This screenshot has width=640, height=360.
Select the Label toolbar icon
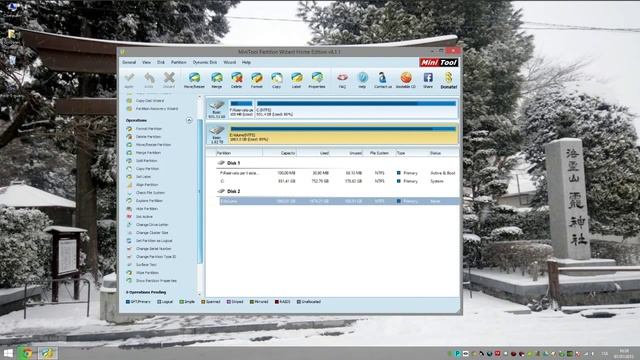pos(296,80)
